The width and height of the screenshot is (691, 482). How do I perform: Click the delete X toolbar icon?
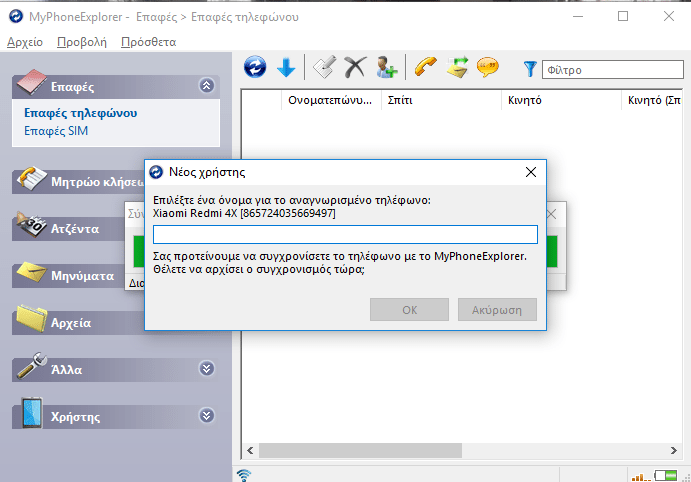click(x=355, y=67)
